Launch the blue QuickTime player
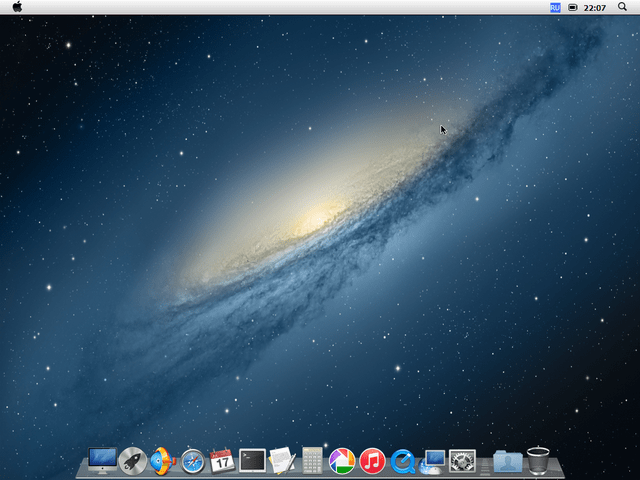The image size is (640, 480). click(x=402, y=460)
